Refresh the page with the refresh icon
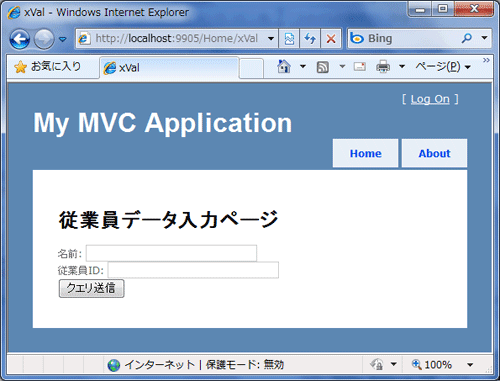Screen dimensions: 500x381 [310, 39]
